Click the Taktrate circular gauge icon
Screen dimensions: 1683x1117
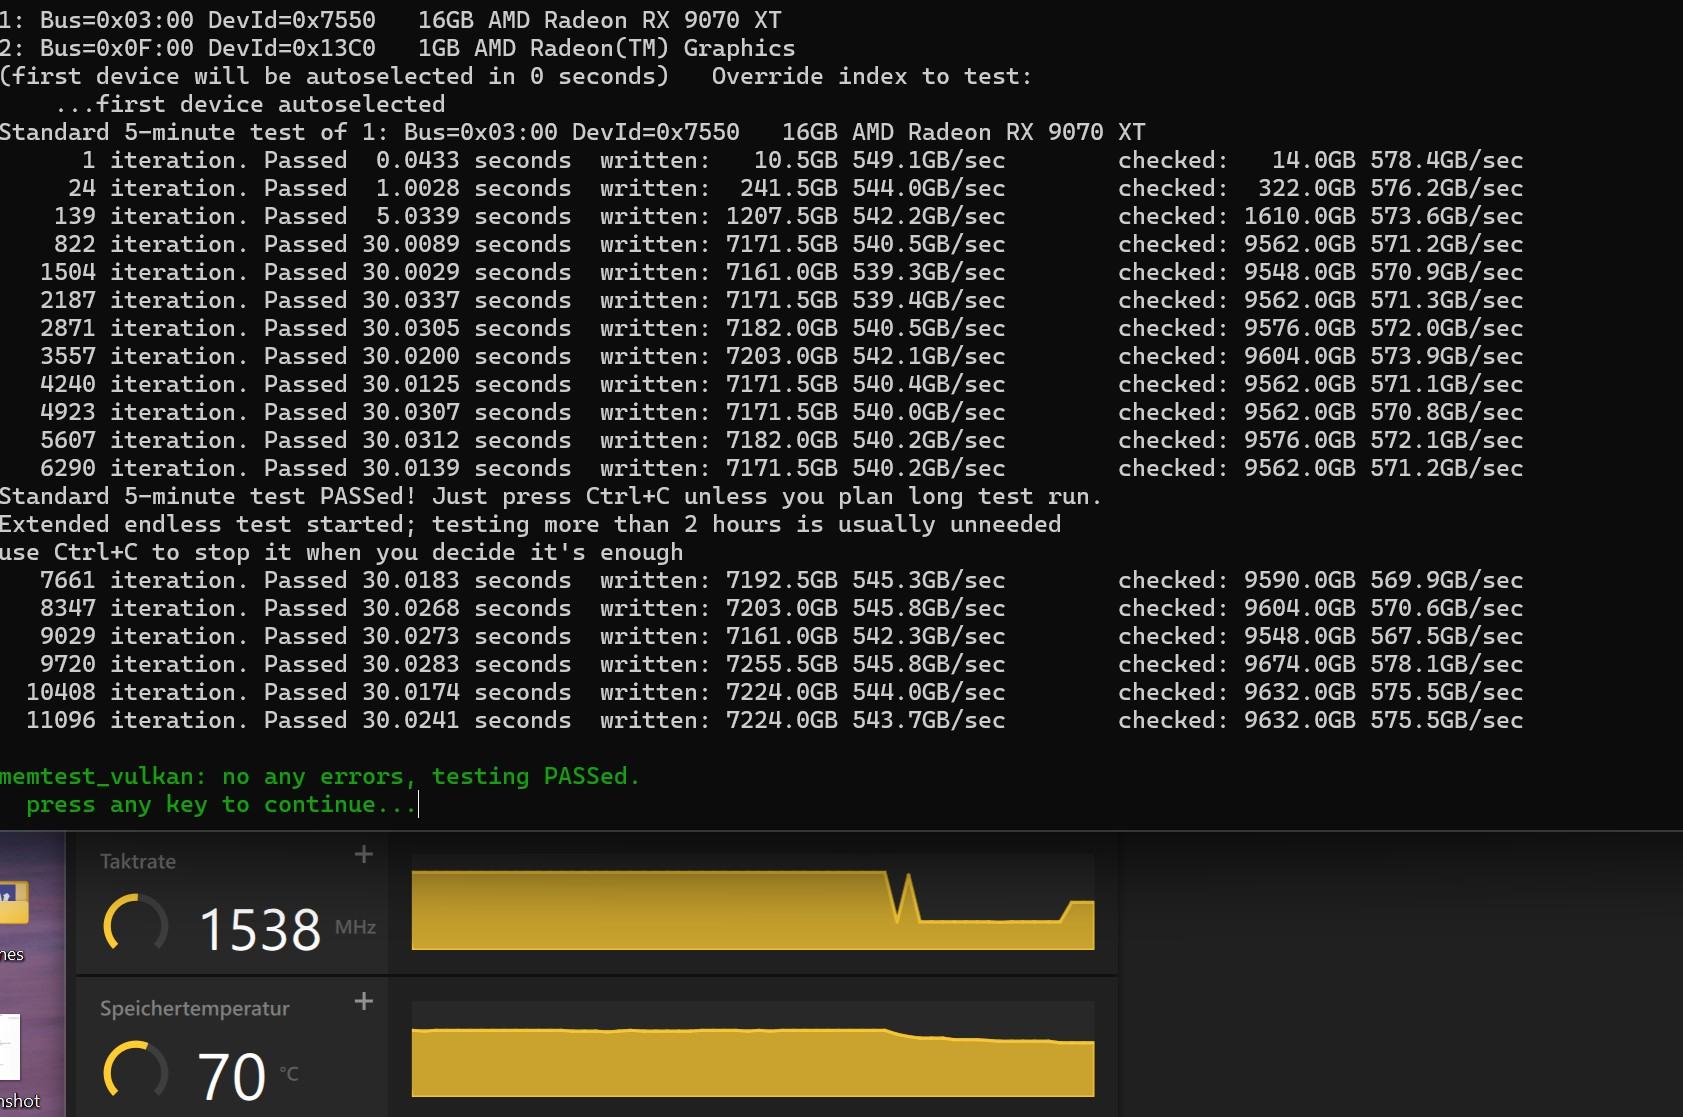pos(136,924)
